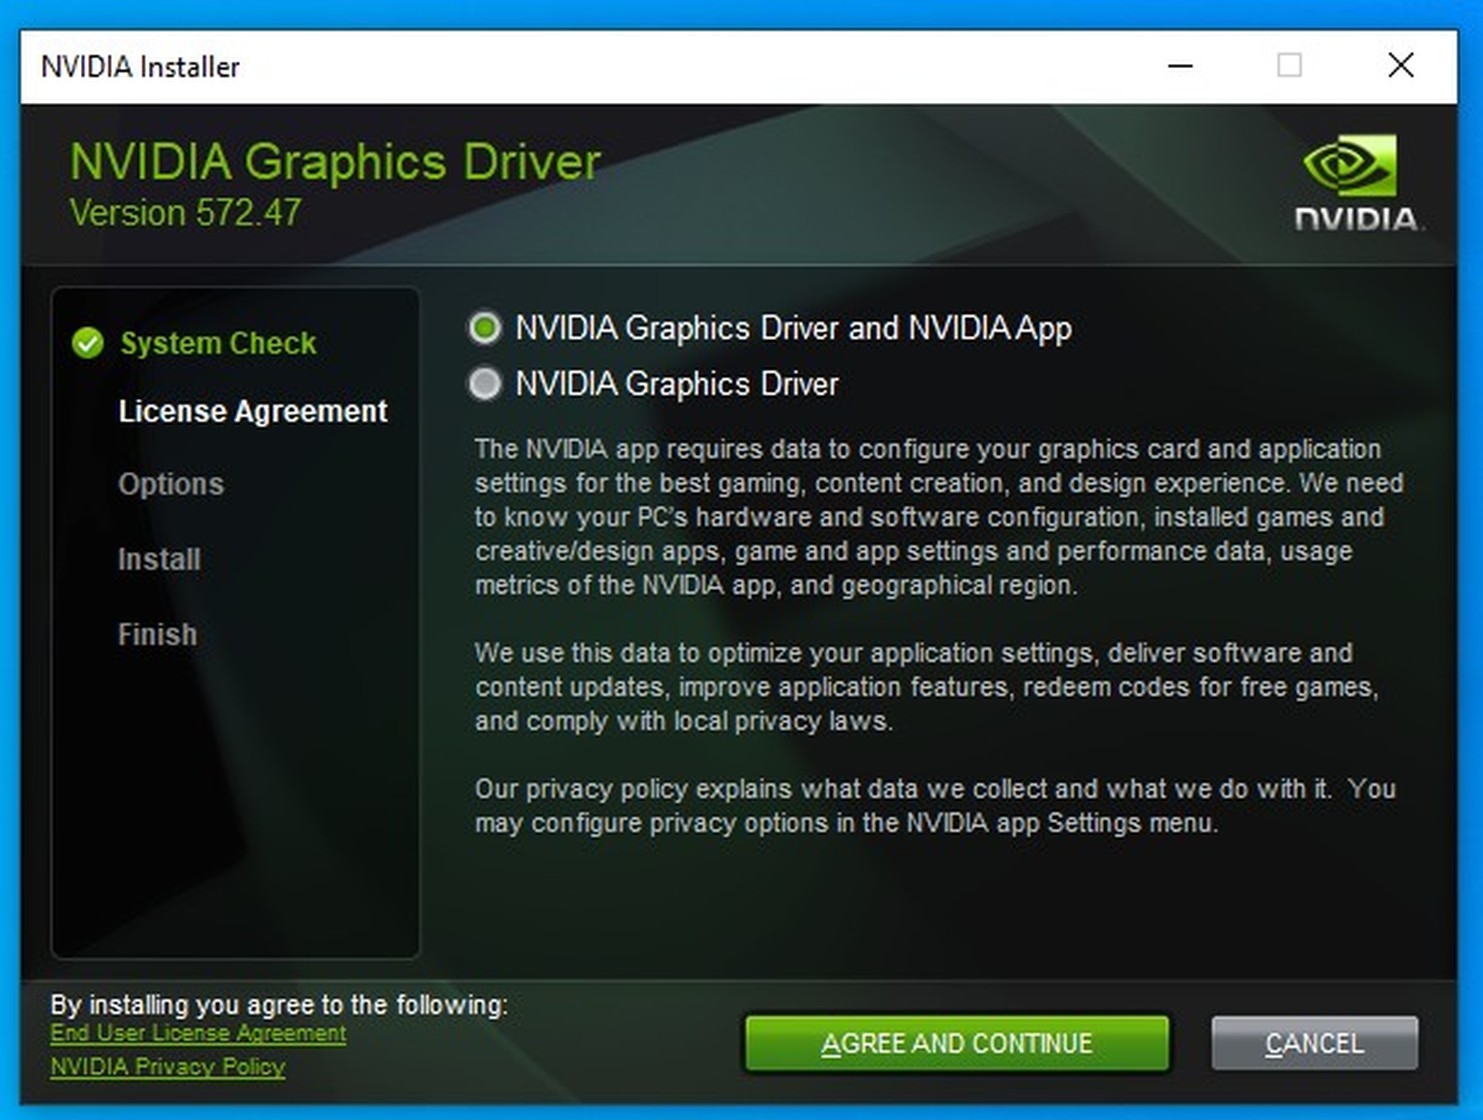Image resolution: width=1483 pixels, height=1120 pixels.
Task: Click the NVIDIA Installer title bar text
Action: pyautogui.click(x=140, y=67)
